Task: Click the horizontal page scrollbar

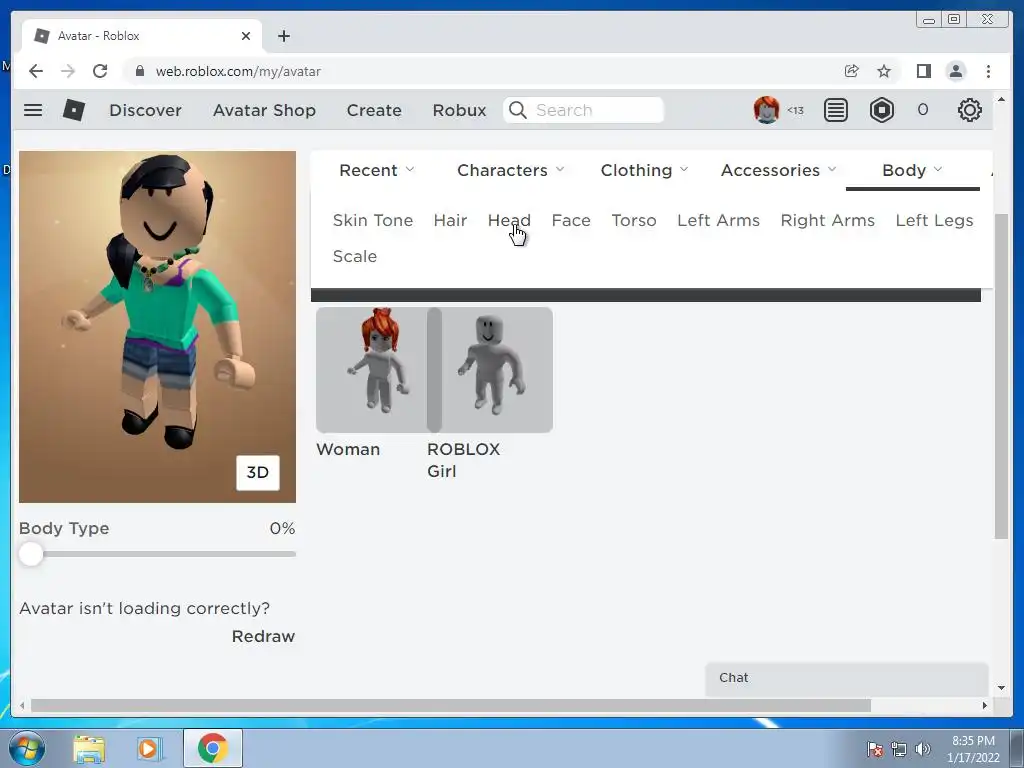Action: tap(451, 705)
